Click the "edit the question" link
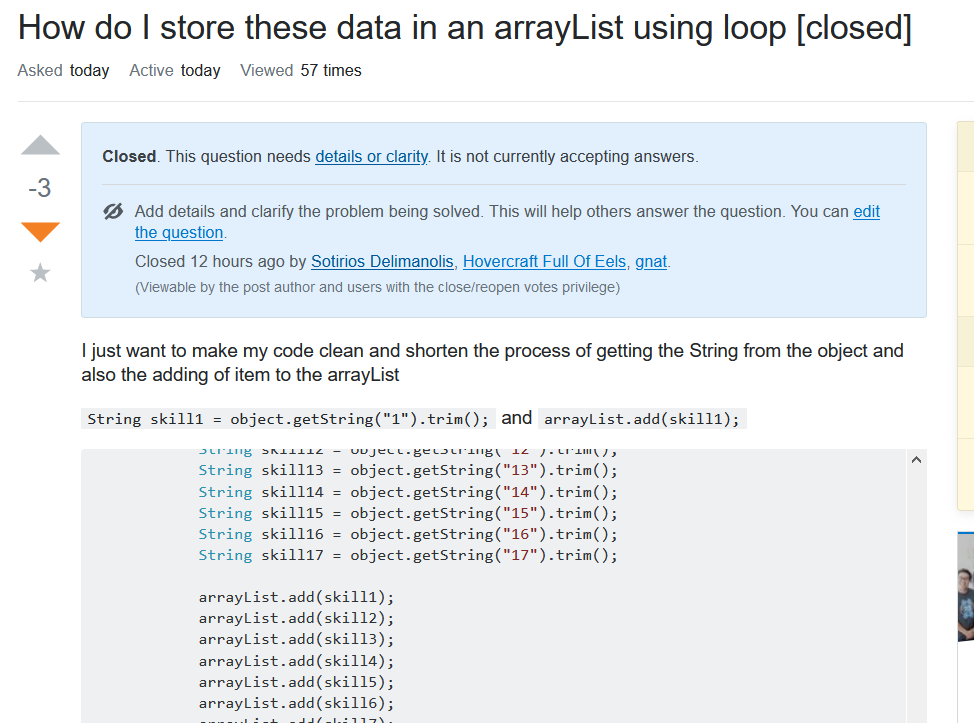The width and height of the screenshot is (974, 723). click(867, 211)
